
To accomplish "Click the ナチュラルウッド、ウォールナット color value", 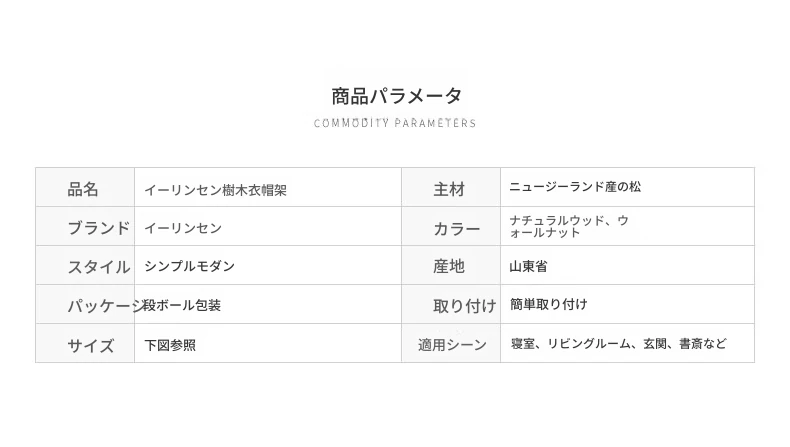I will (x=569, y=226).
